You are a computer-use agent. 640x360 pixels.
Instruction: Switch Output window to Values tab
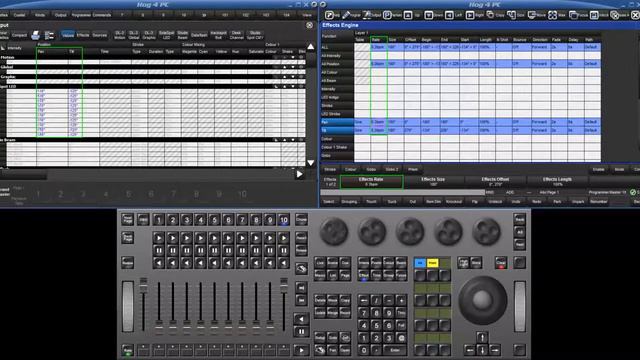click(x=67, y=35)
